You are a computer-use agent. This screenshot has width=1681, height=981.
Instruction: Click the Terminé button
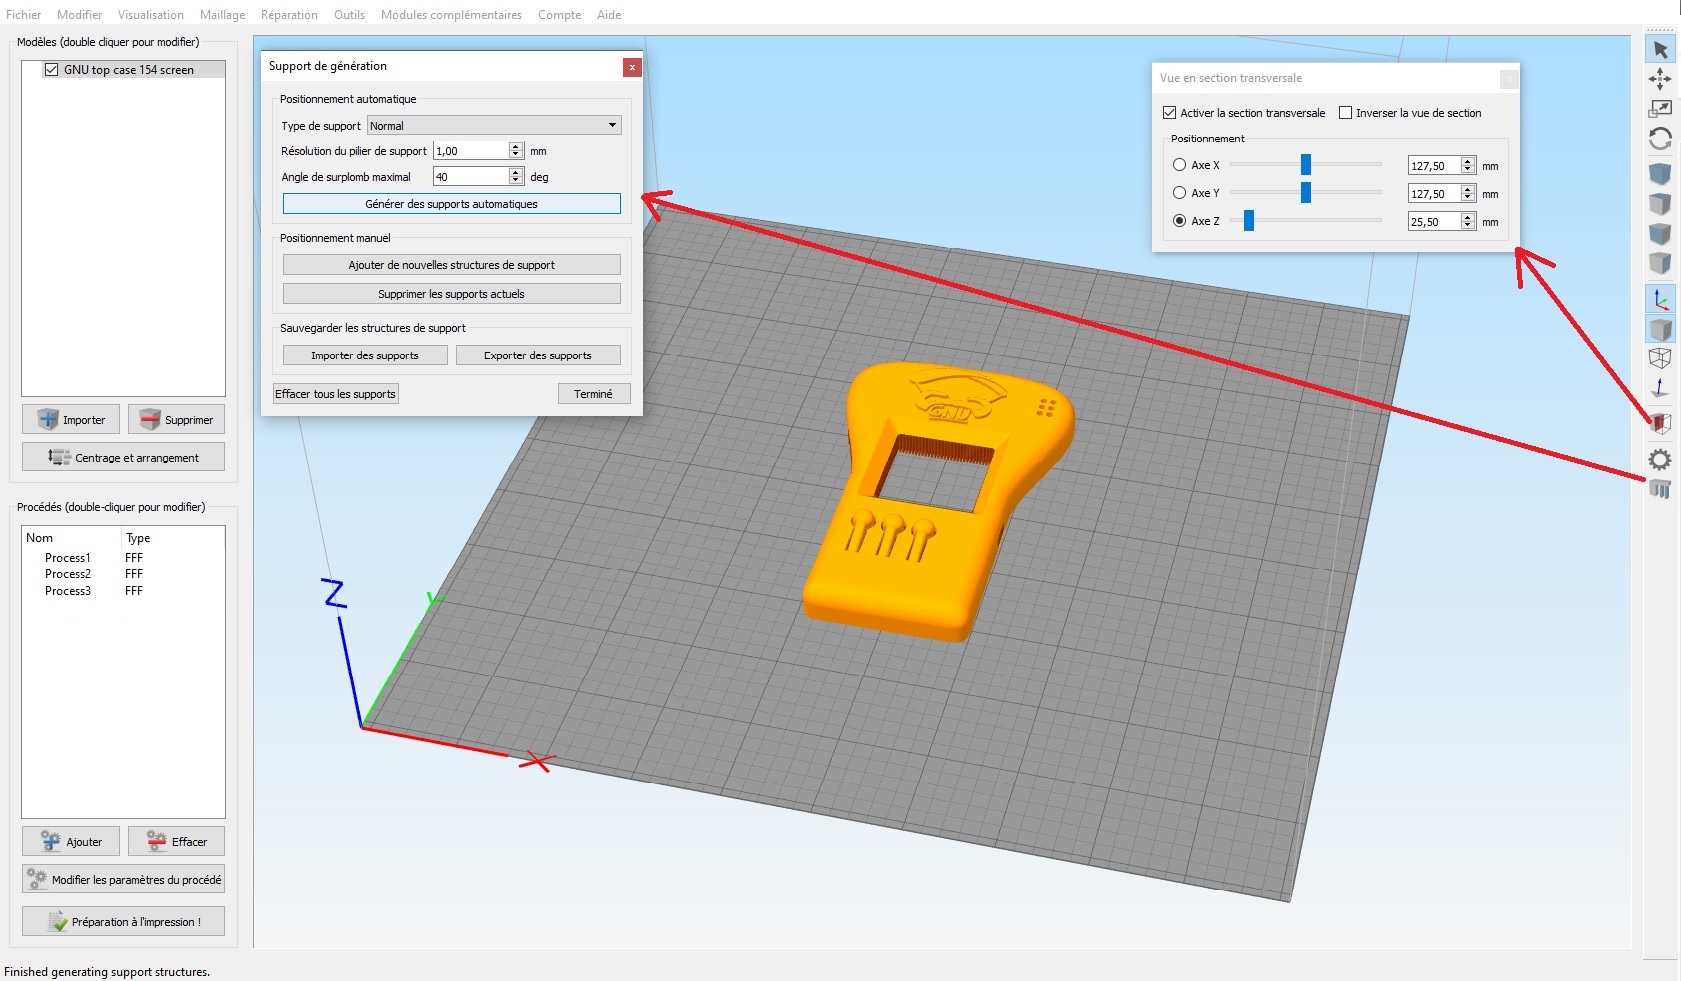[x=594, y=393]
